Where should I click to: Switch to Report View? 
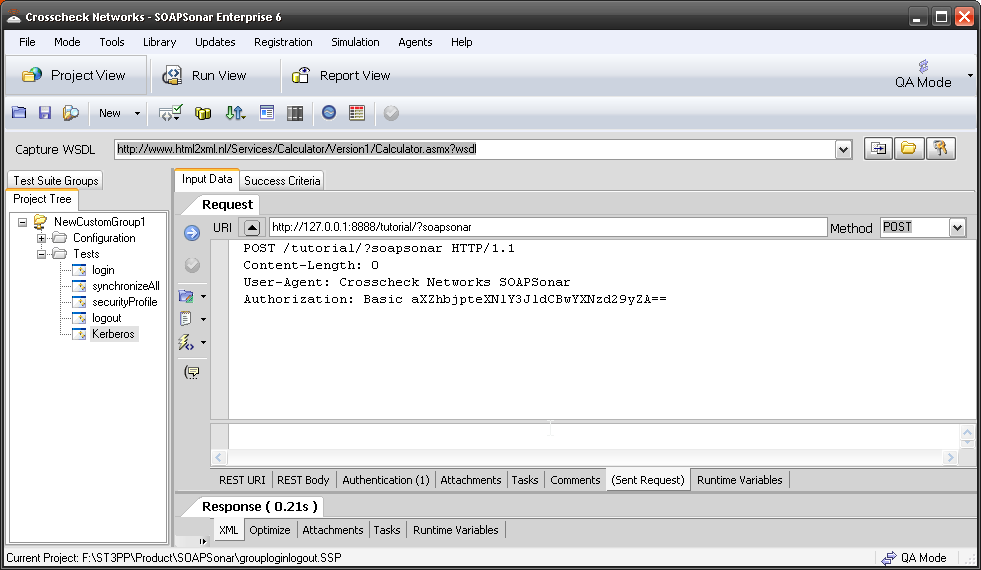pos(342,76)
